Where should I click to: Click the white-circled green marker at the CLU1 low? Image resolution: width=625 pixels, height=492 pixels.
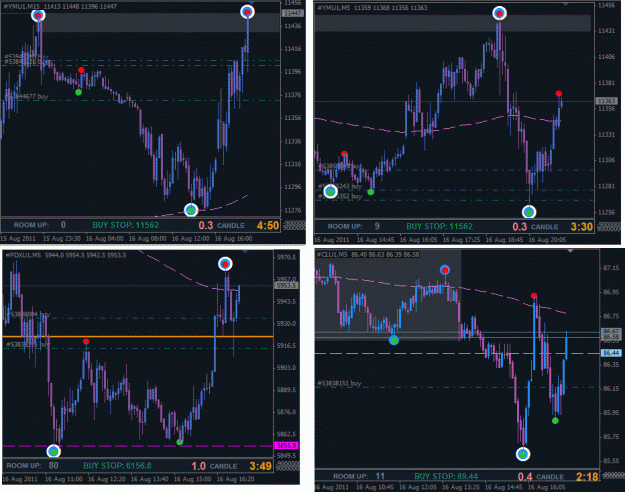tap(523, 454)
